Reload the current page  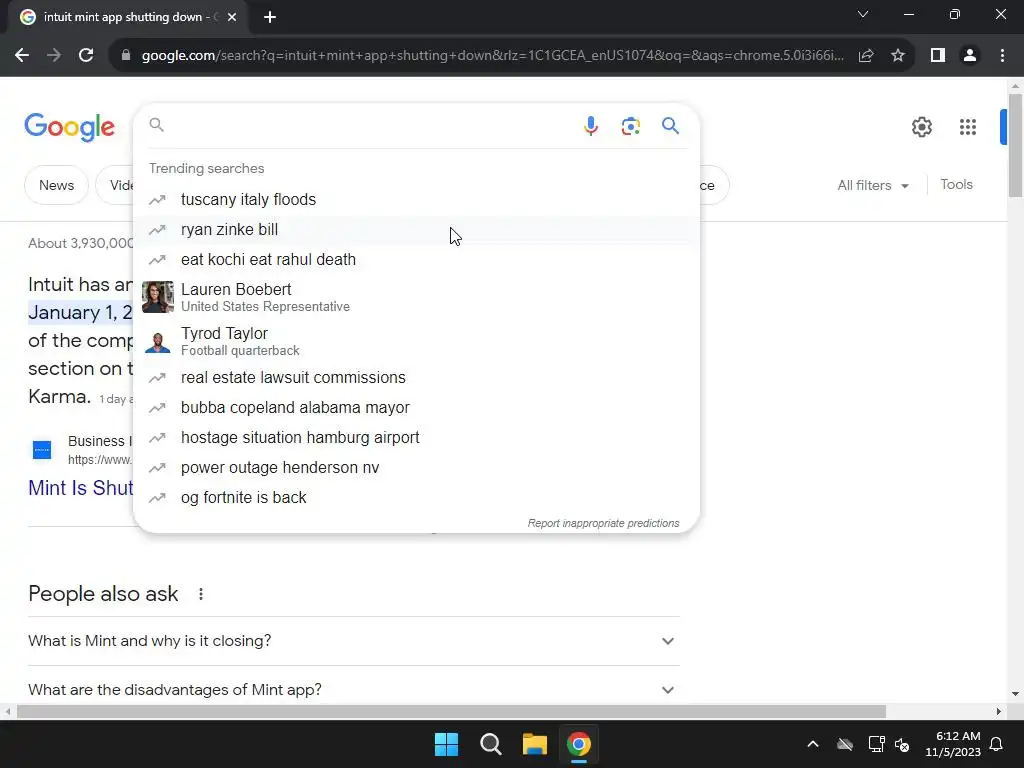[86, 56]
